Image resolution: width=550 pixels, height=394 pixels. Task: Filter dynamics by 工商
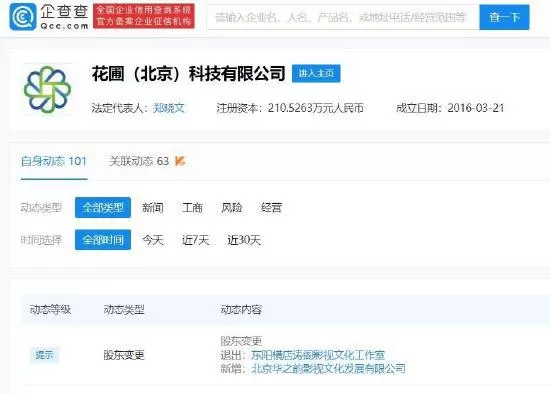(192, 208)
